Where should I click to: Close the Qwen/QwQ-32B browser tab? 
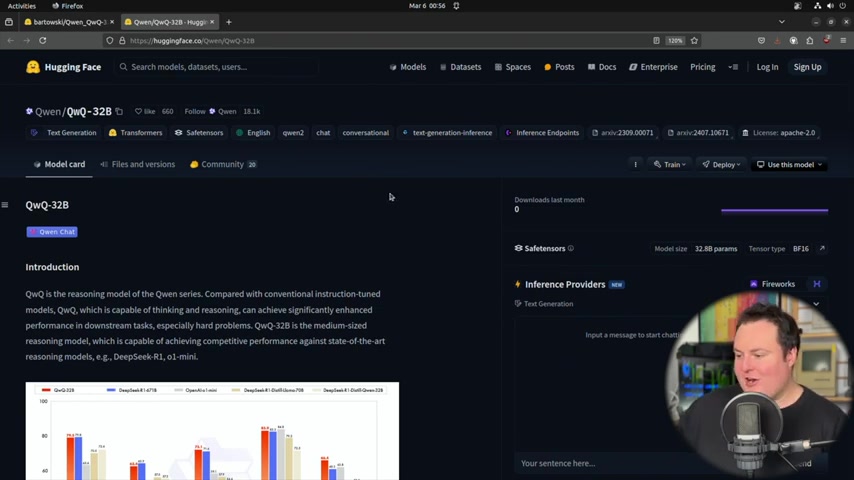pos(212,22)
